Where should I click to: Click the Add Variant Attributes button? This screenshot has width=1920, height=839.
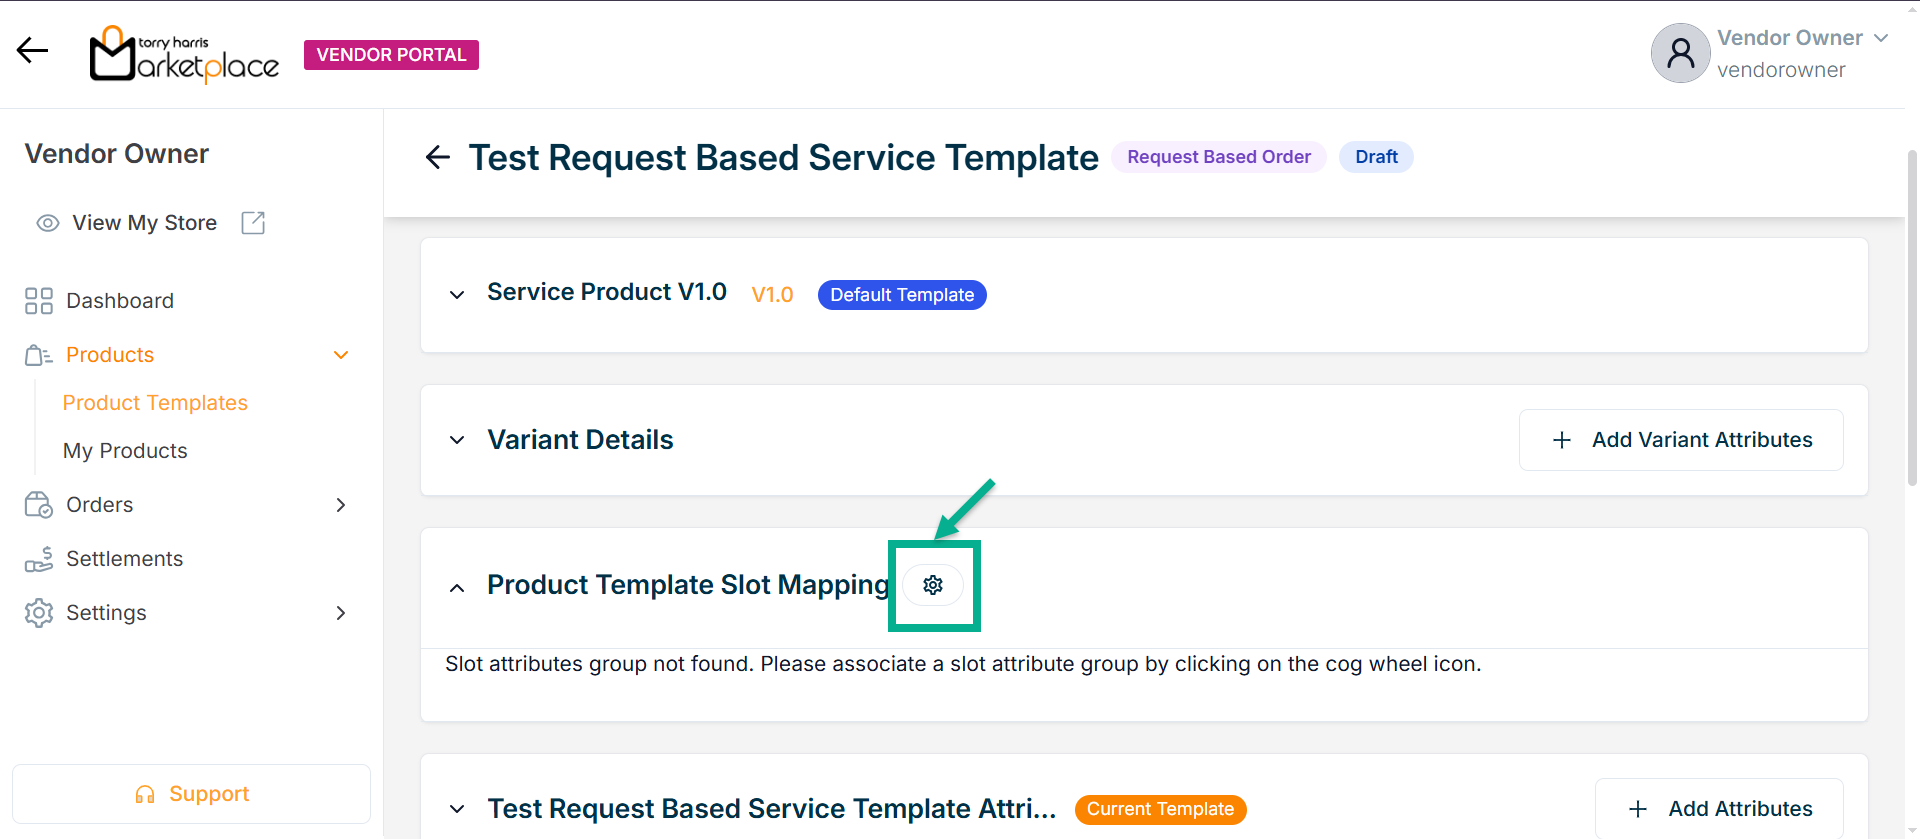point(1681,440)
